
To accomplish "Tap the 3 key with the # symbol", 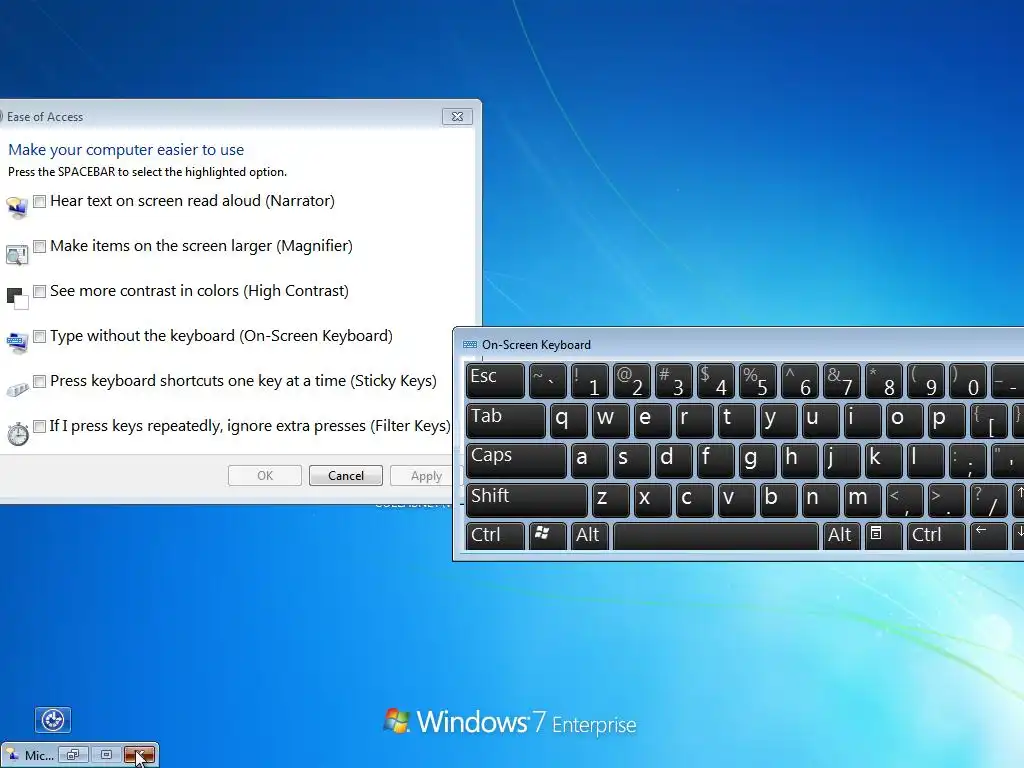I will [673, 381].
